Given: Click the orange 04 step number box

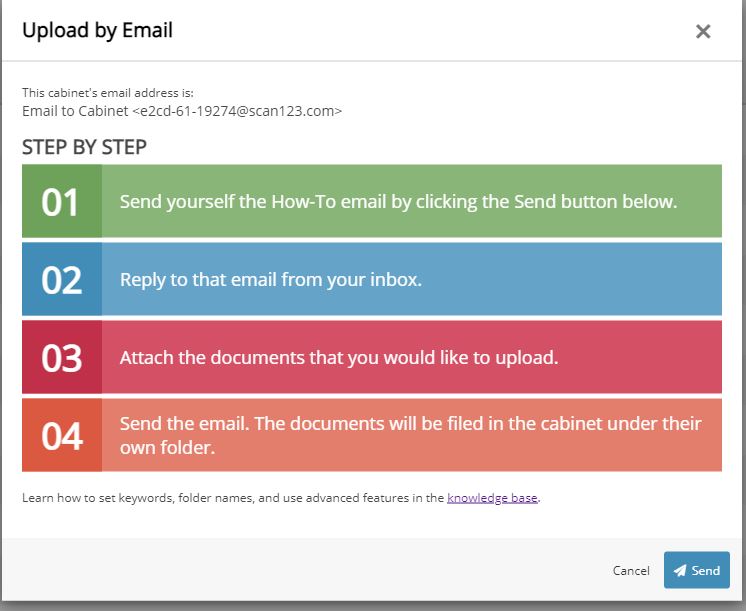Looking at the screenshot, I should pos(61,435).
